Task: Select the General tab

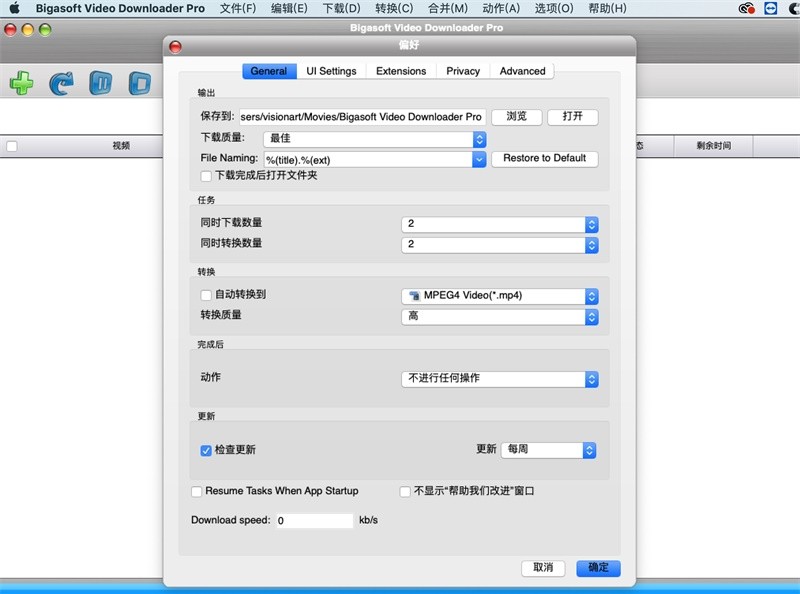Action: tap(269, 71)
